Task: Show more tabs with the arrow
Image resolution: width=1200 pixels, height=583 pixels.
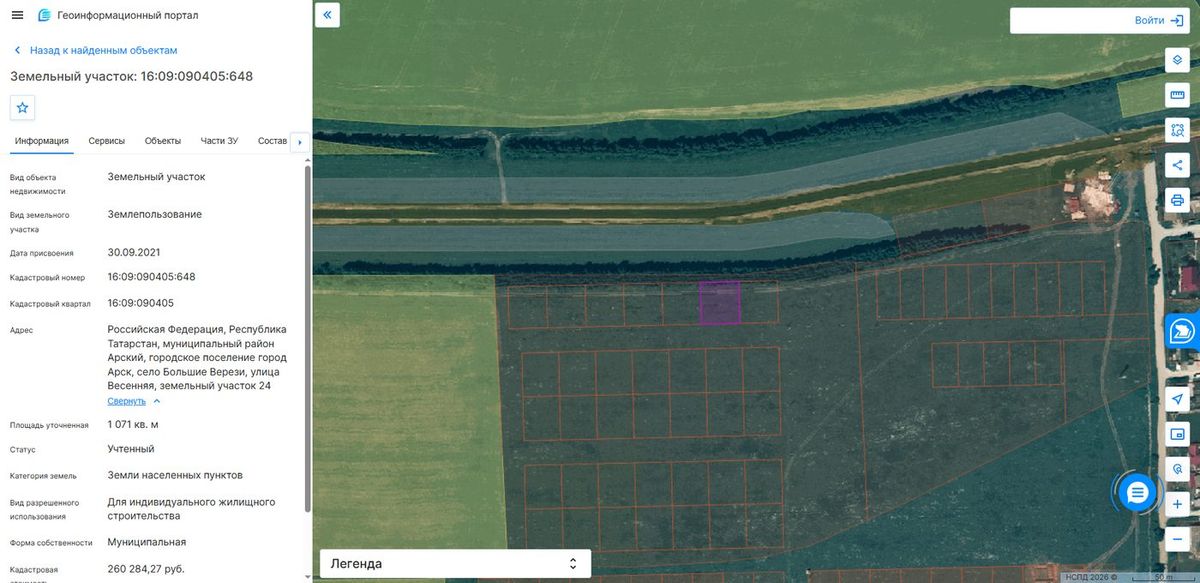Action: click(299, 142)
